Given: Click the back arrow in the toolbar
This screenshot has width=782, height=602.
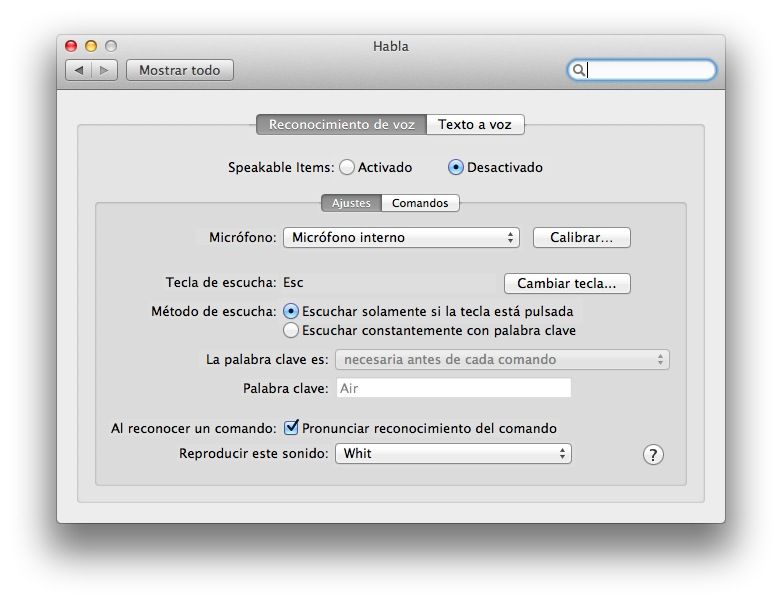Looking at the screenshot, I should pyautogui.click(x=79, y=70).
